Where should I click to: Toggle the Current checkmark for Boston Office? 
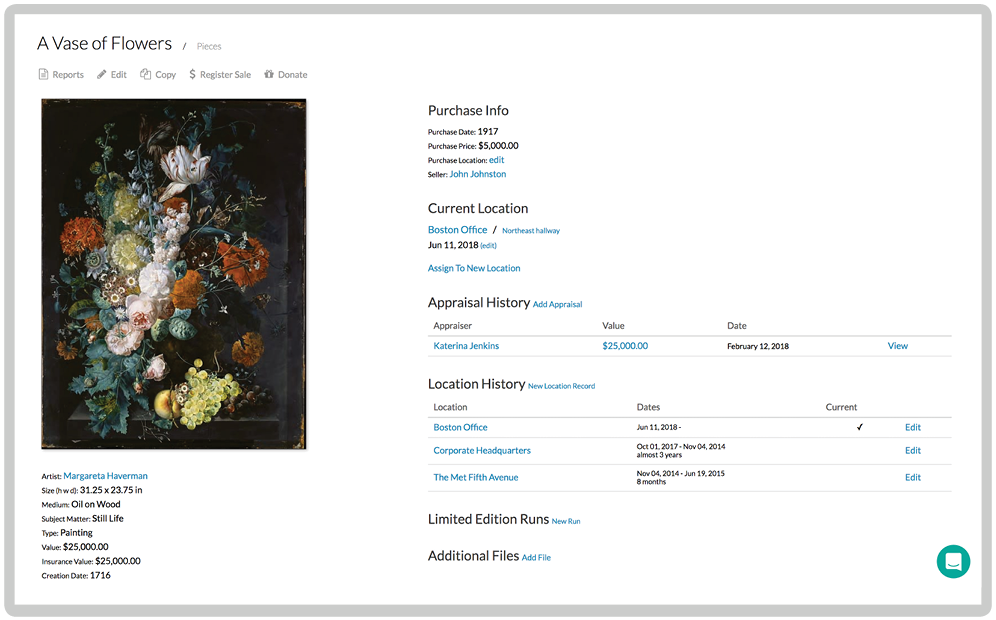click(859, 427)
